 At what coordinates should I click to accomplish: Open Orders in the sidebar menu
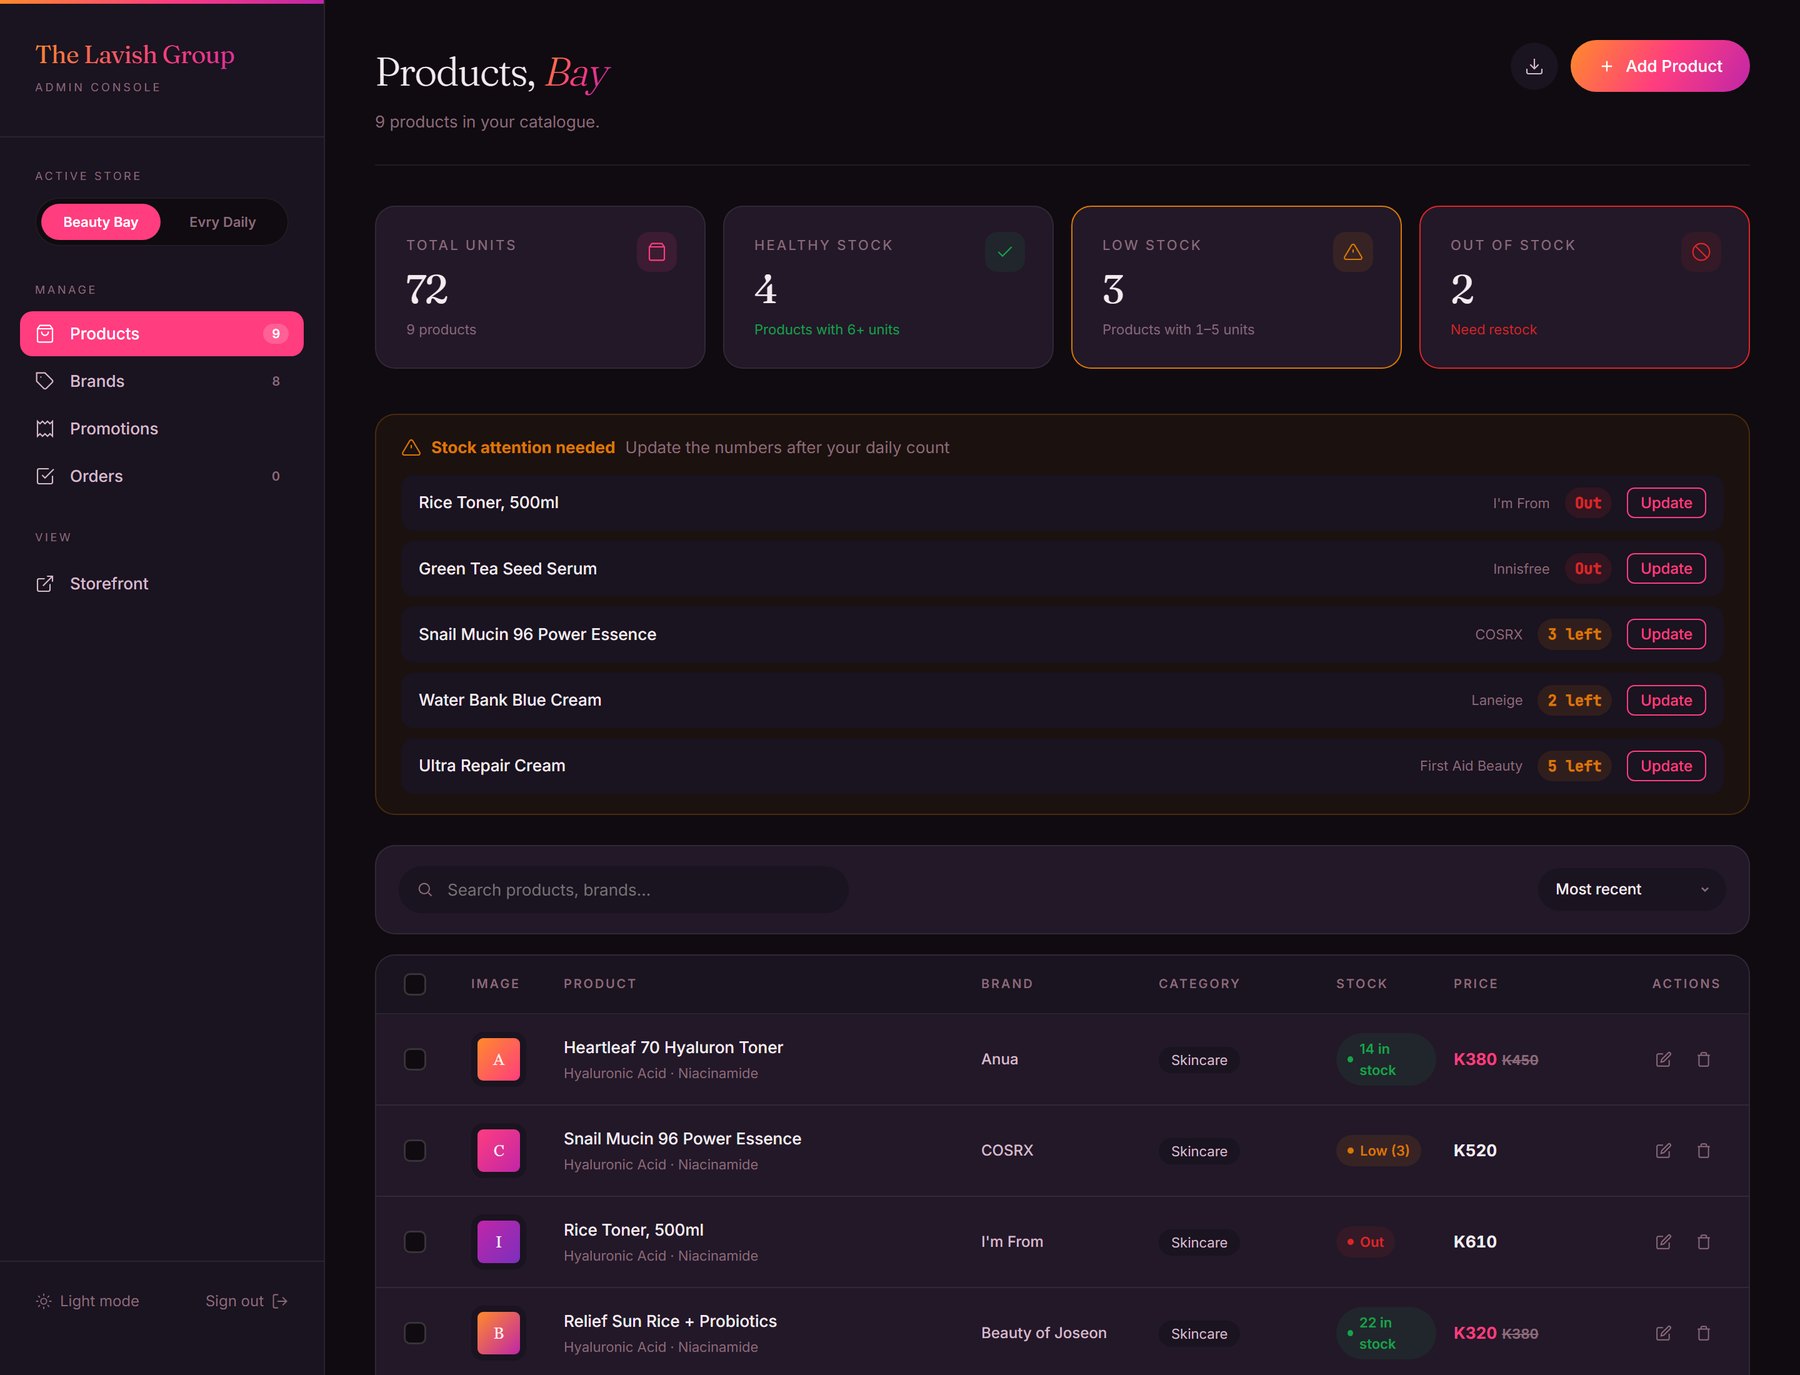[162, 476]
